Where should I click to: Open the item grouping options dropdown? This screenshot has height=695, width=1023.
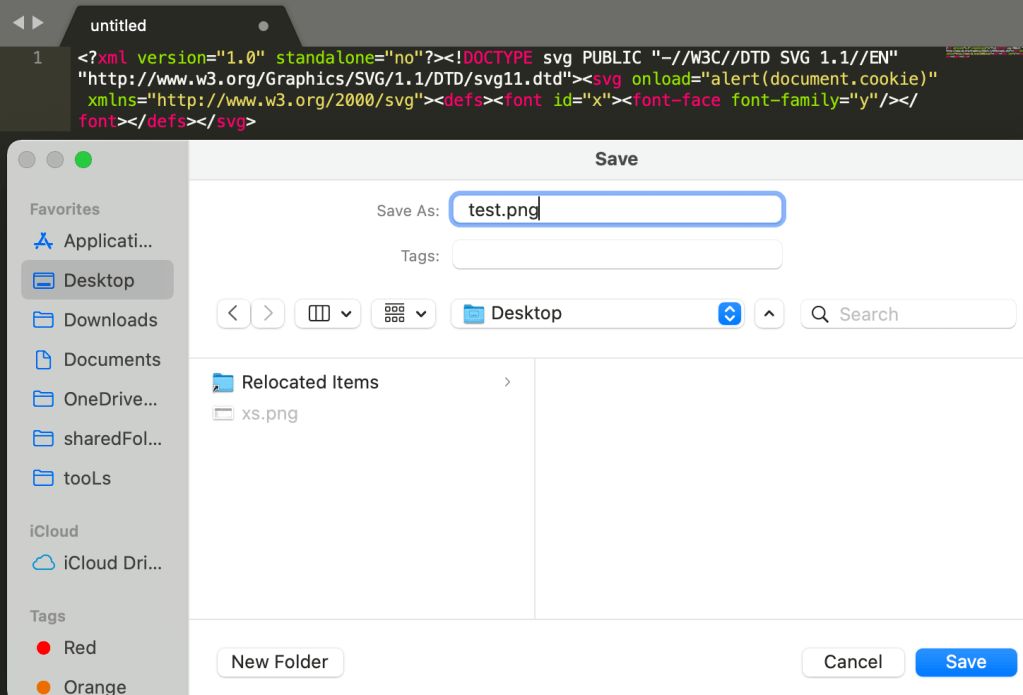tap(404, 314)
